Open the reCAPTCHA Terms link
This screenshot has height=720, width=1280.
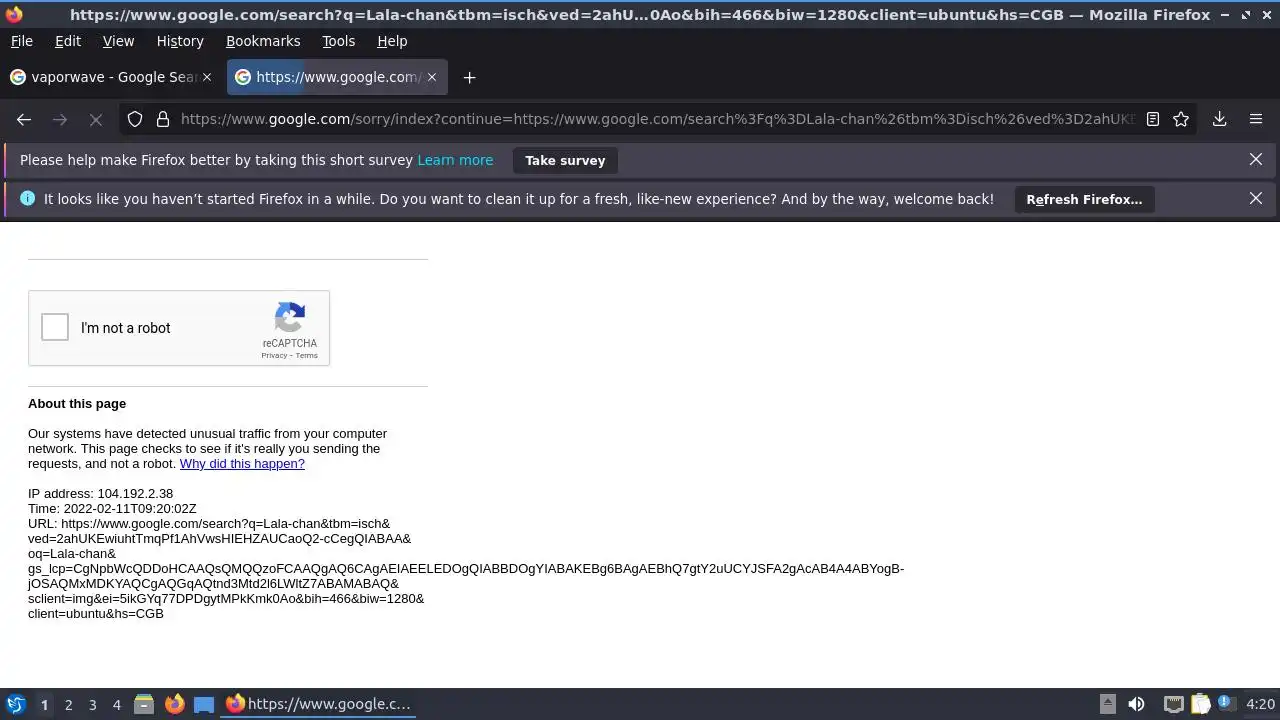(307, 356)
